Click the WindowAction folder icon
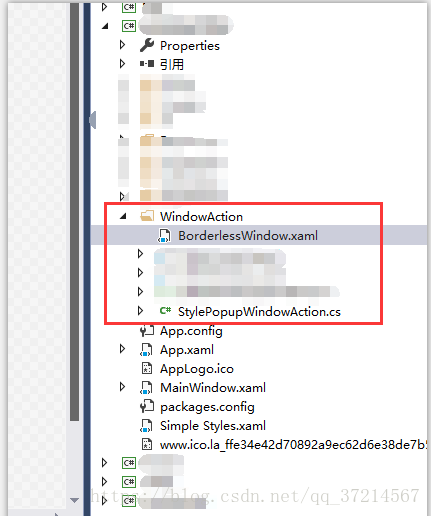431x516 pixels. tap(147, 216)
